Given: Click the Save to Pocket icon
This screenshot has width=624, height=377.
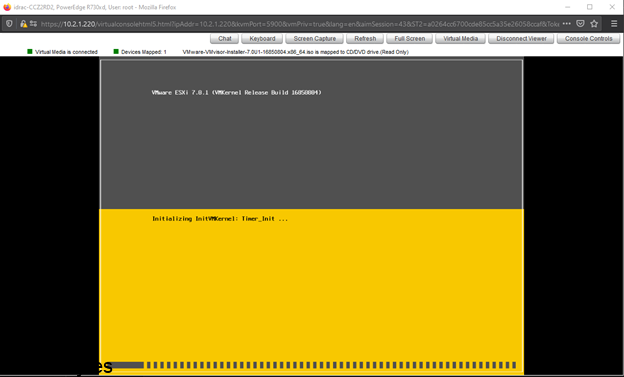Looking at the screenshot, I should coord(580,24).
